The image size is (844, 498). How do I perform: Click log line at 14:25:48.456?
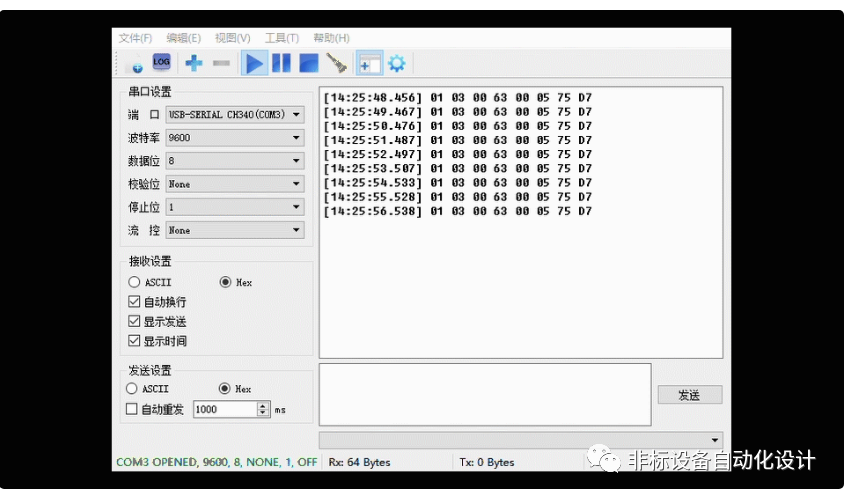pos(458,97)
